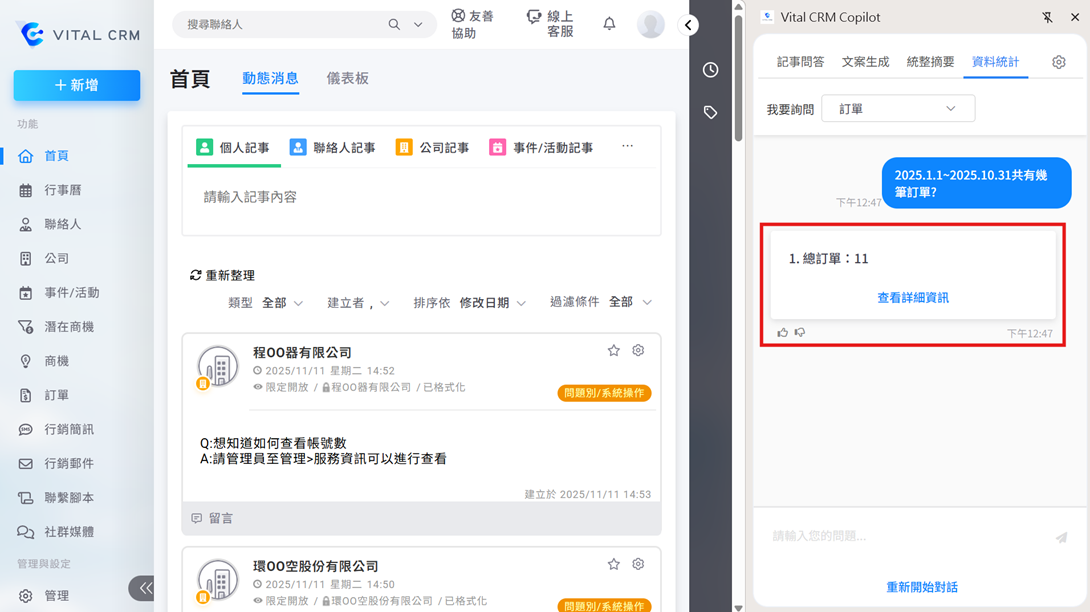Image resolution: width=1090 pixels, height=612 pixels.
Task: Click the 查看詳細資訊 link
Action: pos(912,298)
